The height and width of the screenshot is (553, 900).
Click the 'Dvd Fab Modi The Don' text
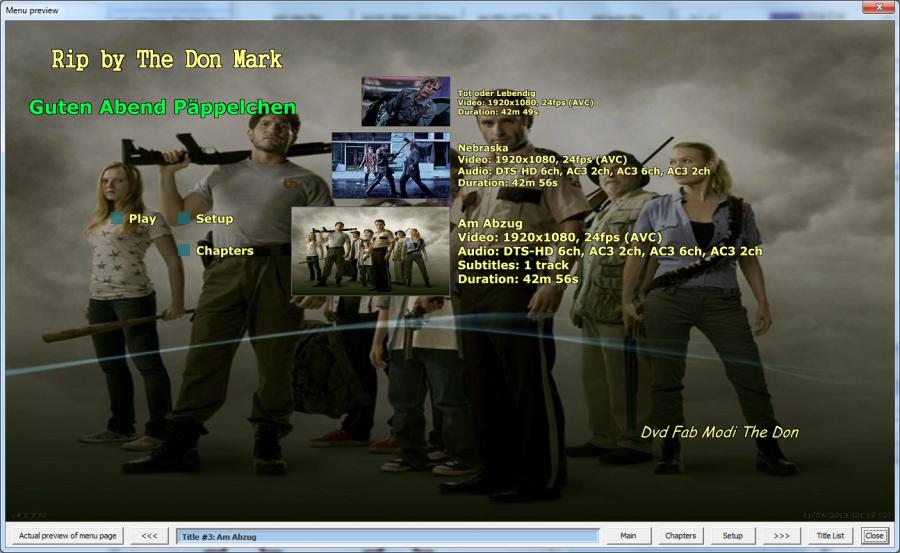[719, 432]
